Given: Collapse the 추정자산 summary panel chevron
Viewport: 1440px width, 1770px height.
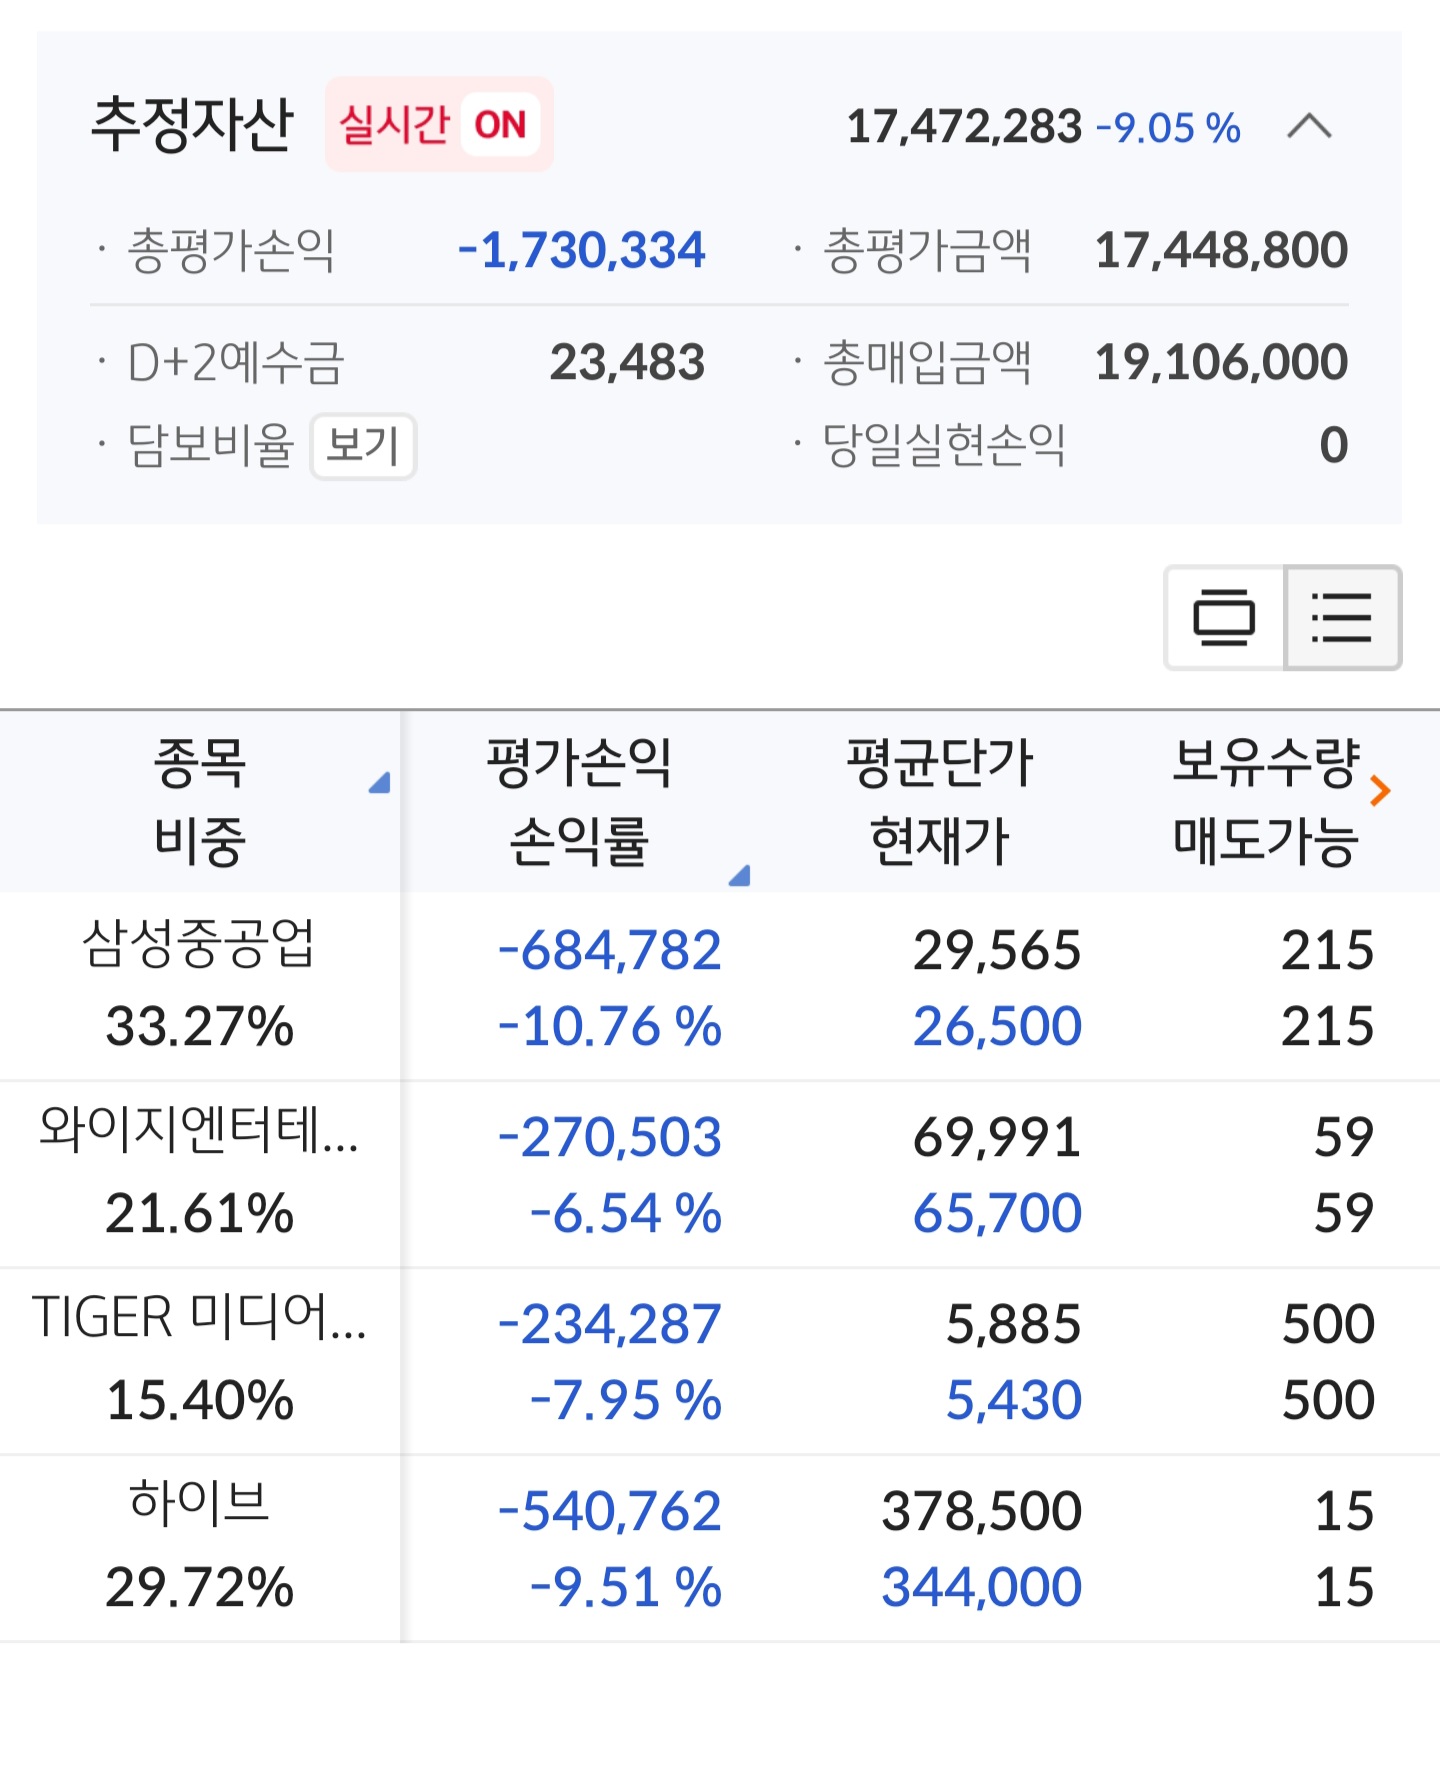Looking at the screenshot, I should coord(1309,127).
